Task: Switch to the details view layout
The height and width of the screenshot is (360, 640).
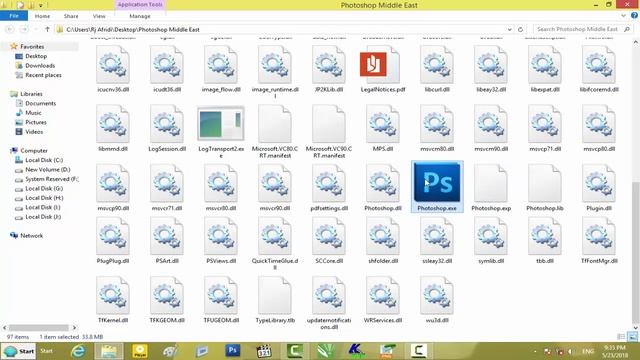Action: point(621,337)
